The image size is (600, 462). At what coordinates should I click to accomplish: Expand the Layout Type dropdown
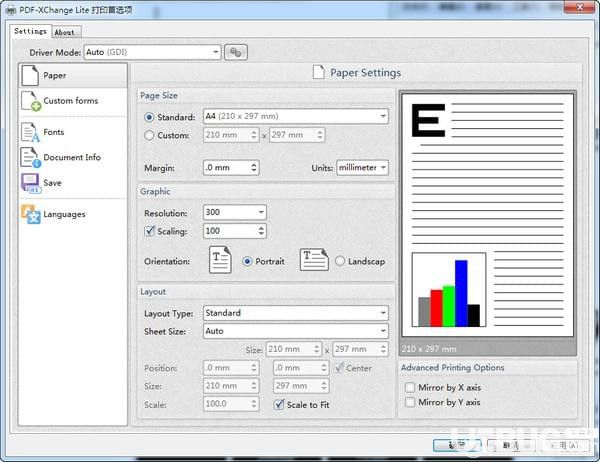point(296,313)
